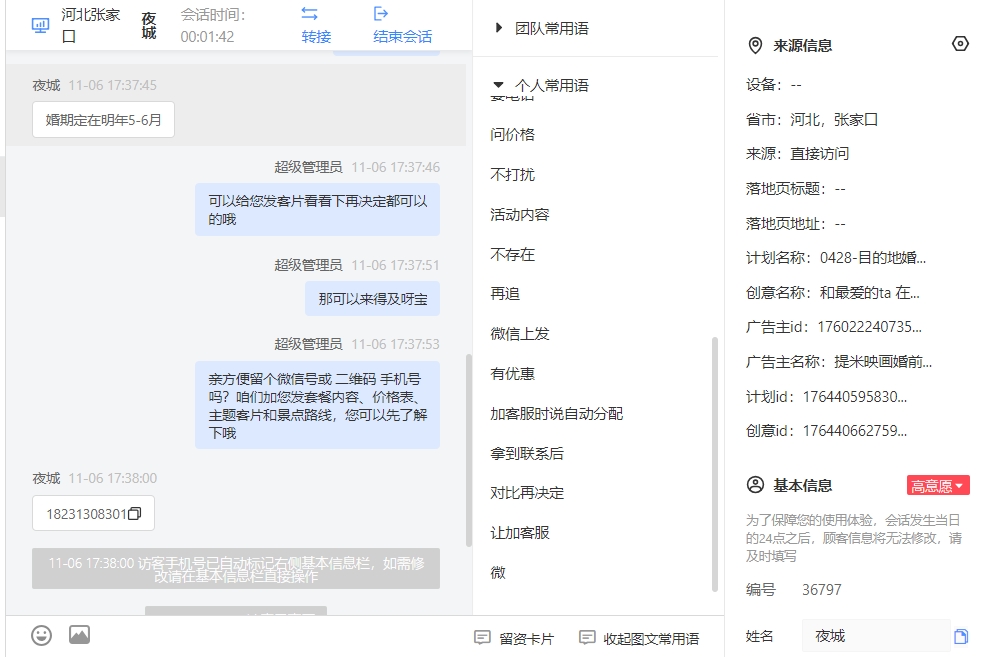Select the quick phrase 问价格
Viewport: 981px width, 657px height.
click(512, 135)
